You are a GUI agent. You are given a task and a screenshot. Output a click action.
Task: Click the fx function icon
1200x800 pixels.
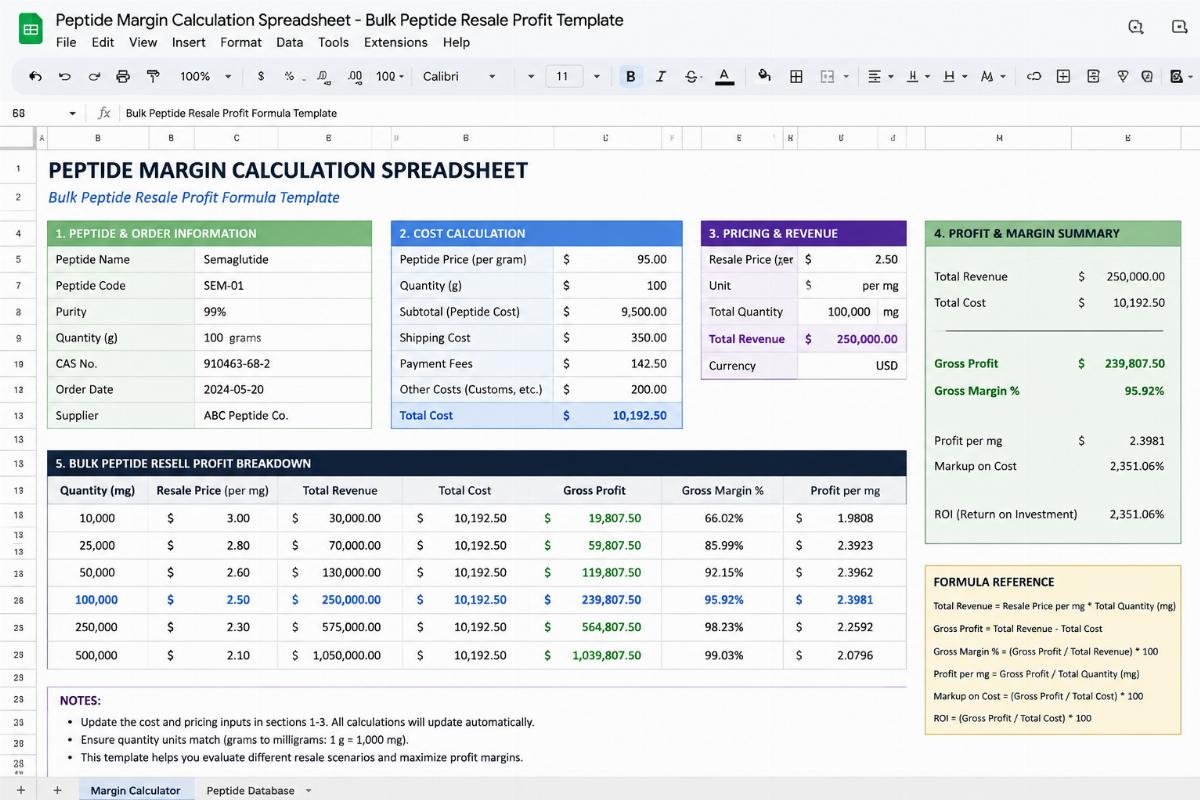point(104,113)
